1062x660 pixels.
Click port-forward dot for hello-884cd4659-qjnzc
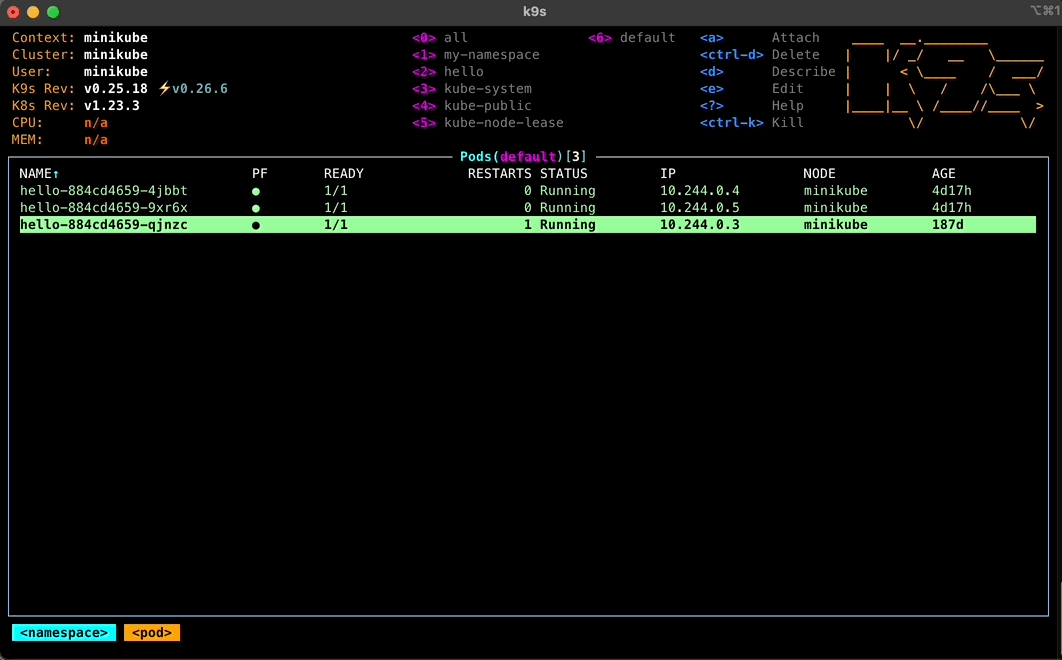coord(256,226)
